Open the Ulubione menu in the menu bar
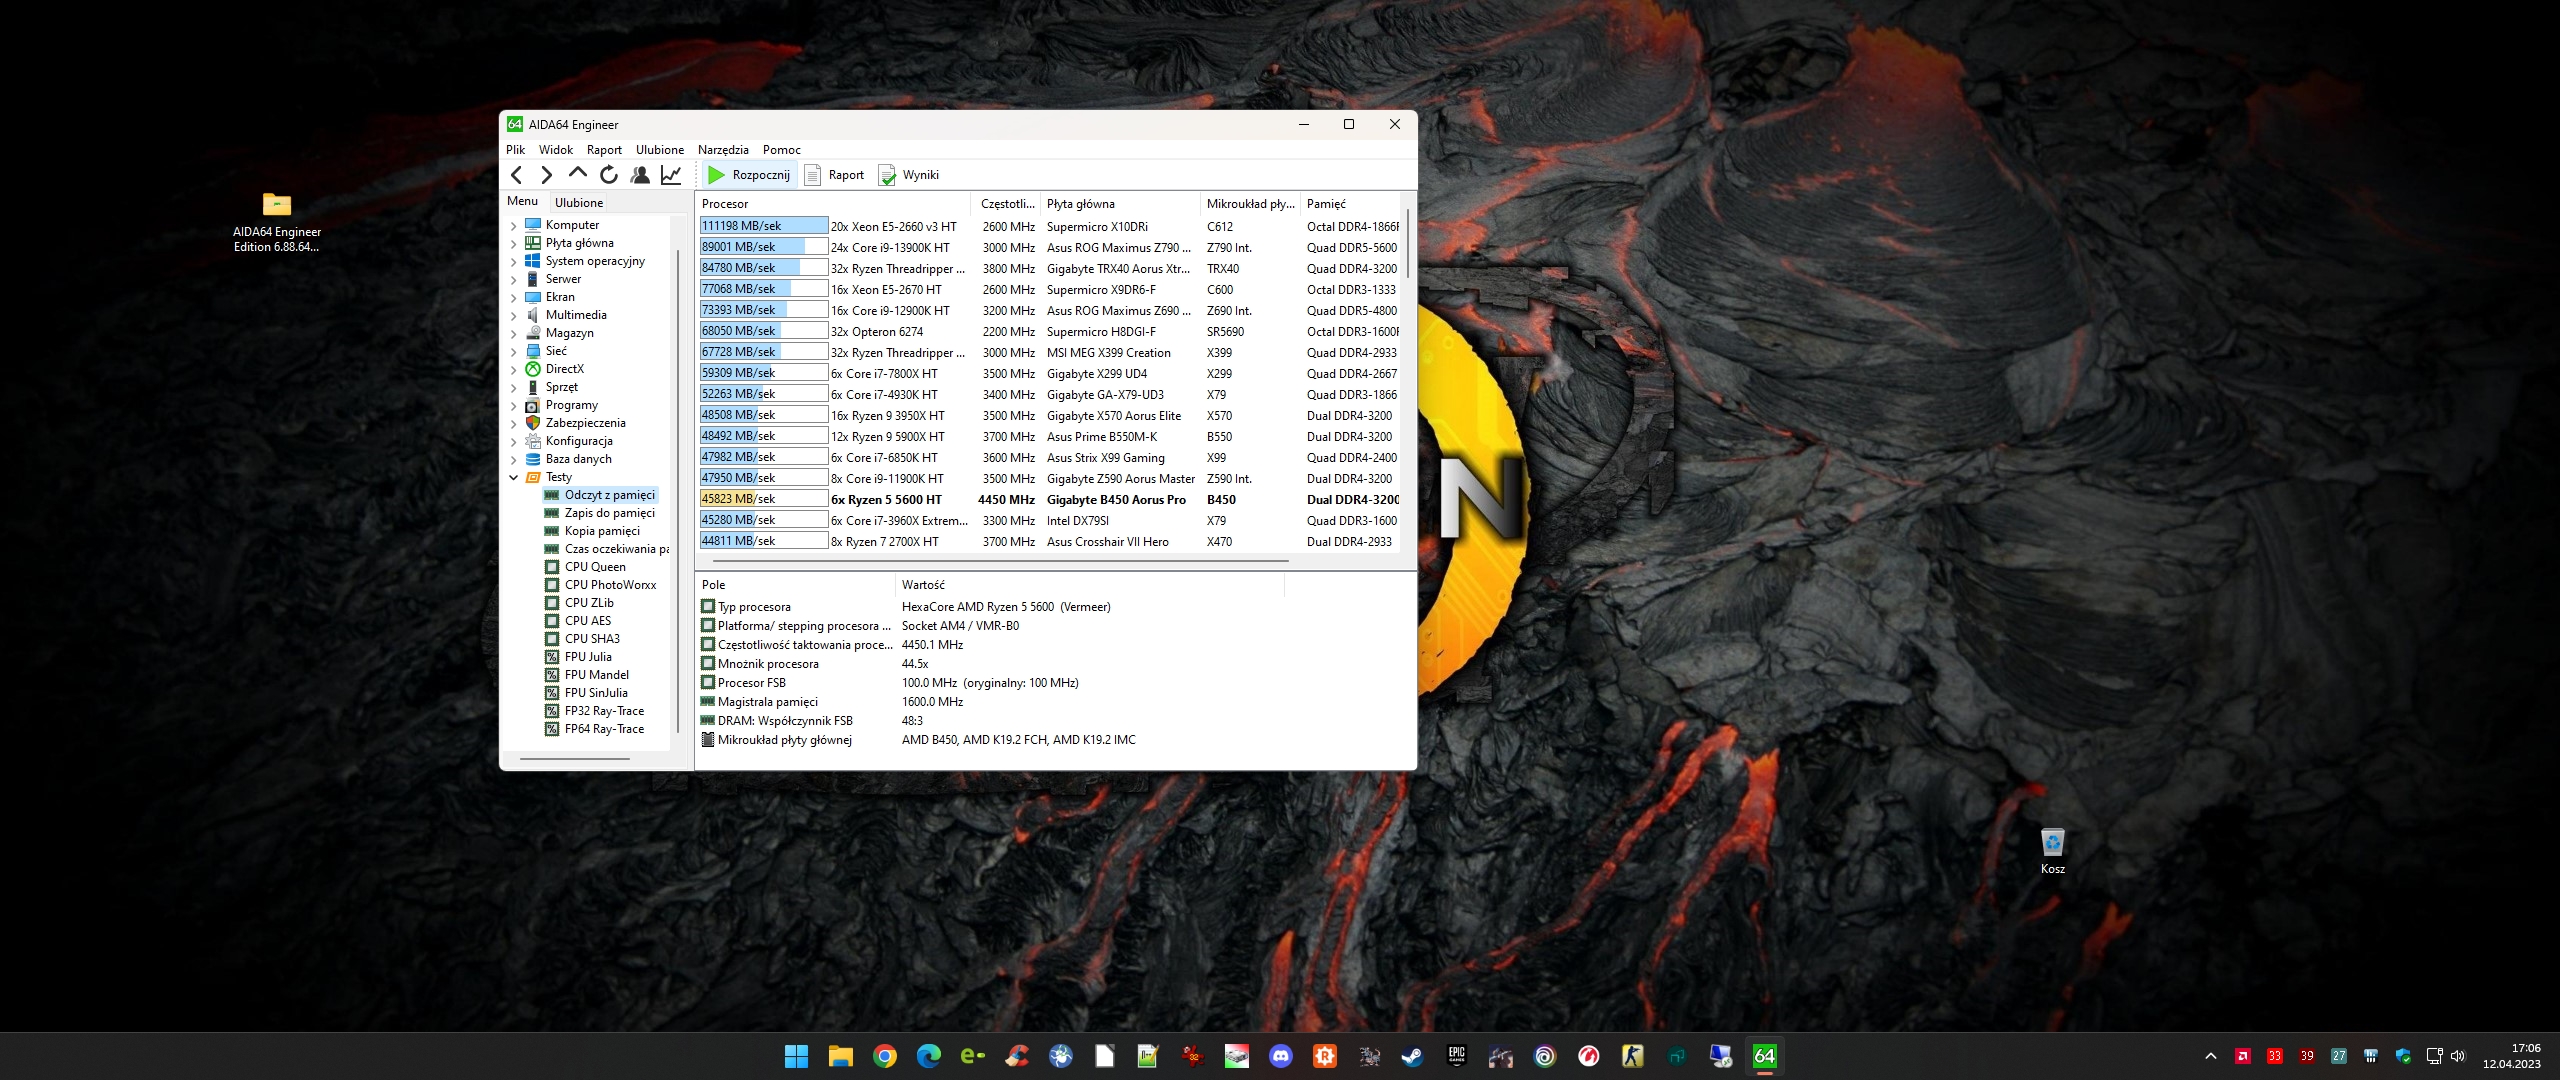Image resolution: width=2560 pixels, height=1080 pixels. coord(660,150)
